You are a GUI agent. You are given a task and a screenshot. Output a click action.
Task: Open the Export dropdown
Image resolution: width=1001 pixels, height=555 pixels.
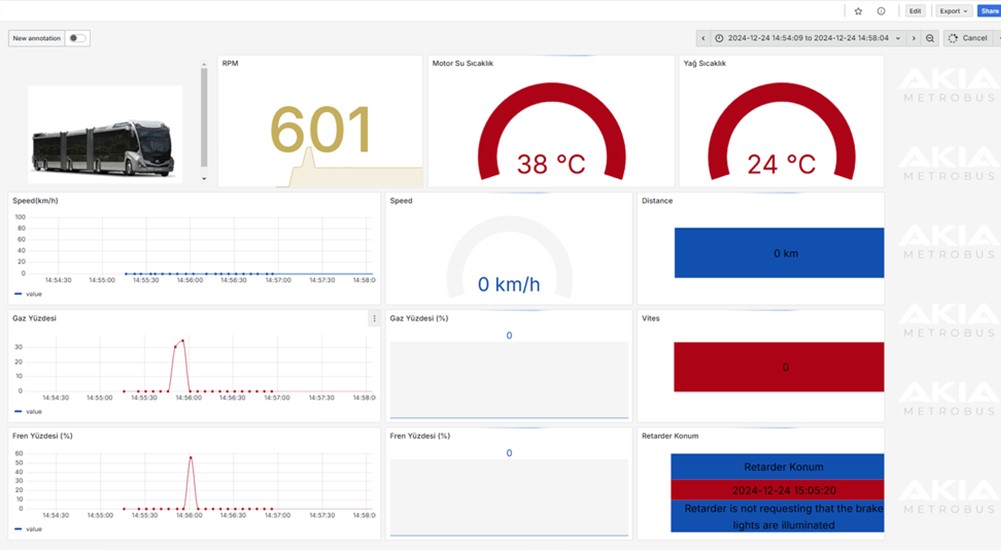953,11
